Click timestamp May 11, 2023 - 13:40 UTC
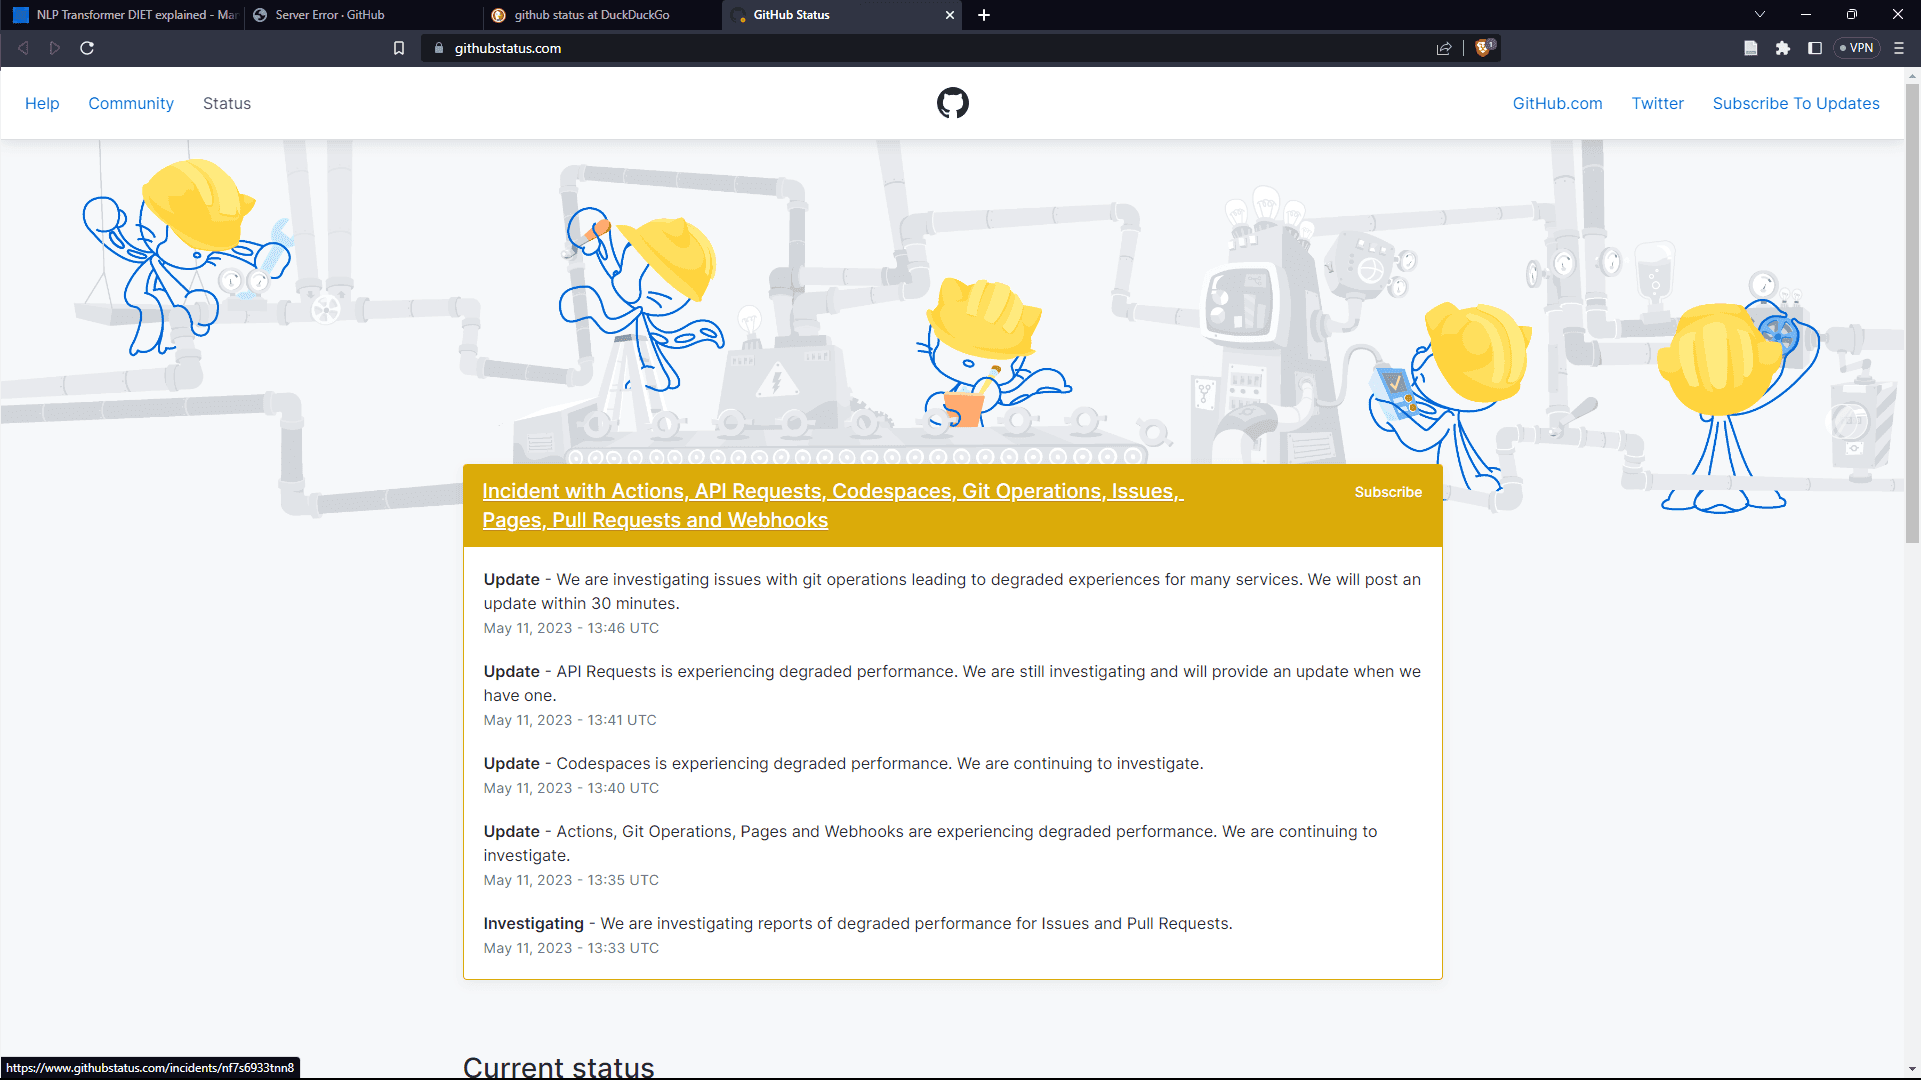Screen dimensions: 1921x1080 click(571, 788)
